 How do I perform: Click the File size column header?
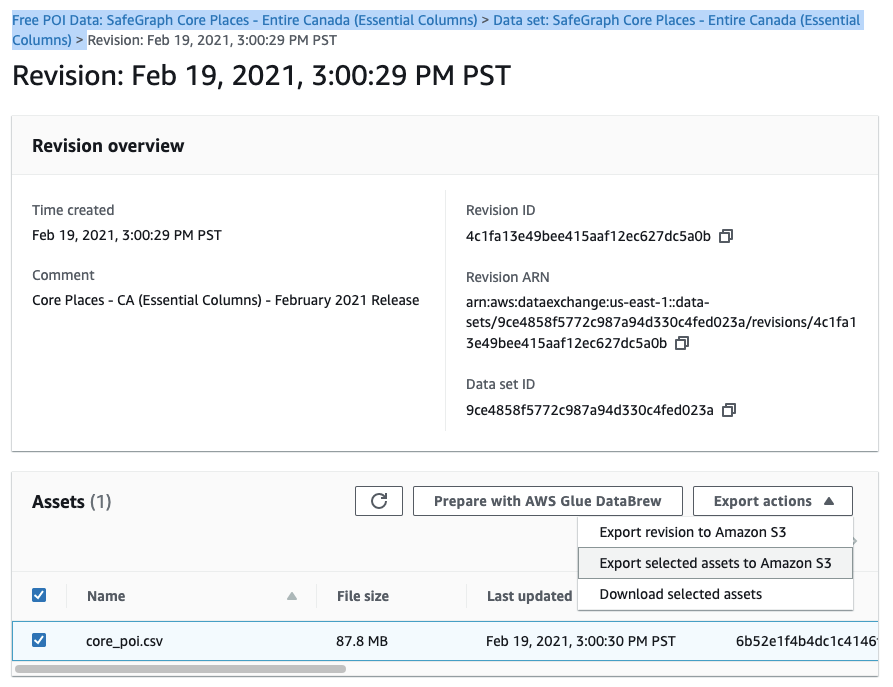[x=363, y=596]
